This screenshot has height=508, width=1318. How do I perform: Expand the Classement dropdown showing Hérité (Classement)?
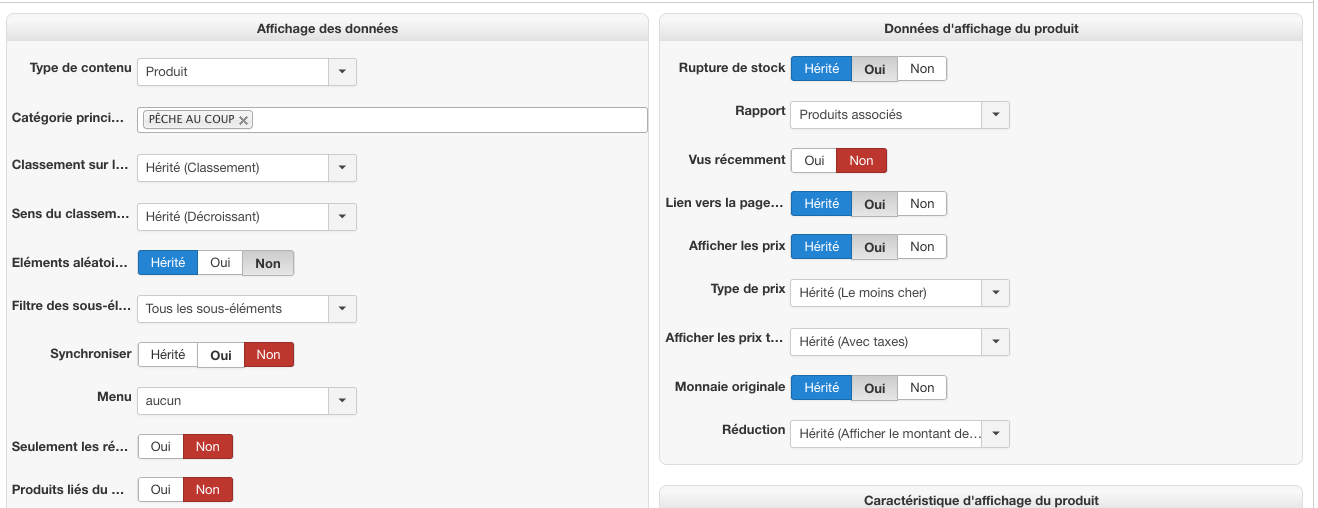(x=342, y=168)
